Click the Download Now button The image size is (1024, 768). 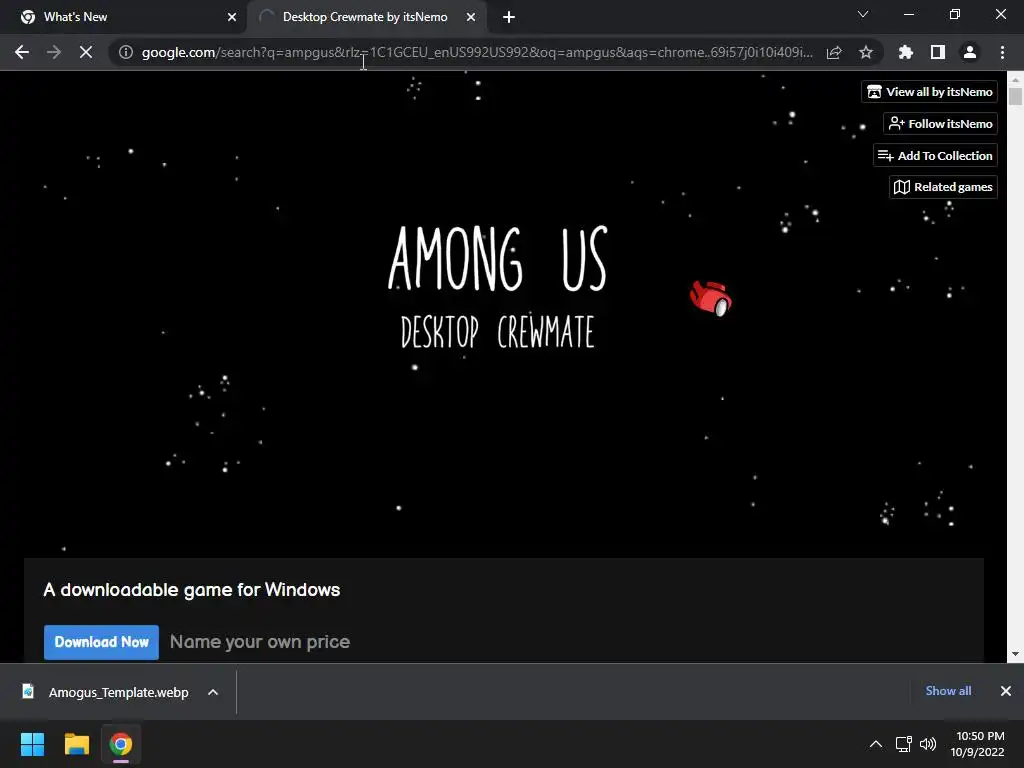point(101,642)
